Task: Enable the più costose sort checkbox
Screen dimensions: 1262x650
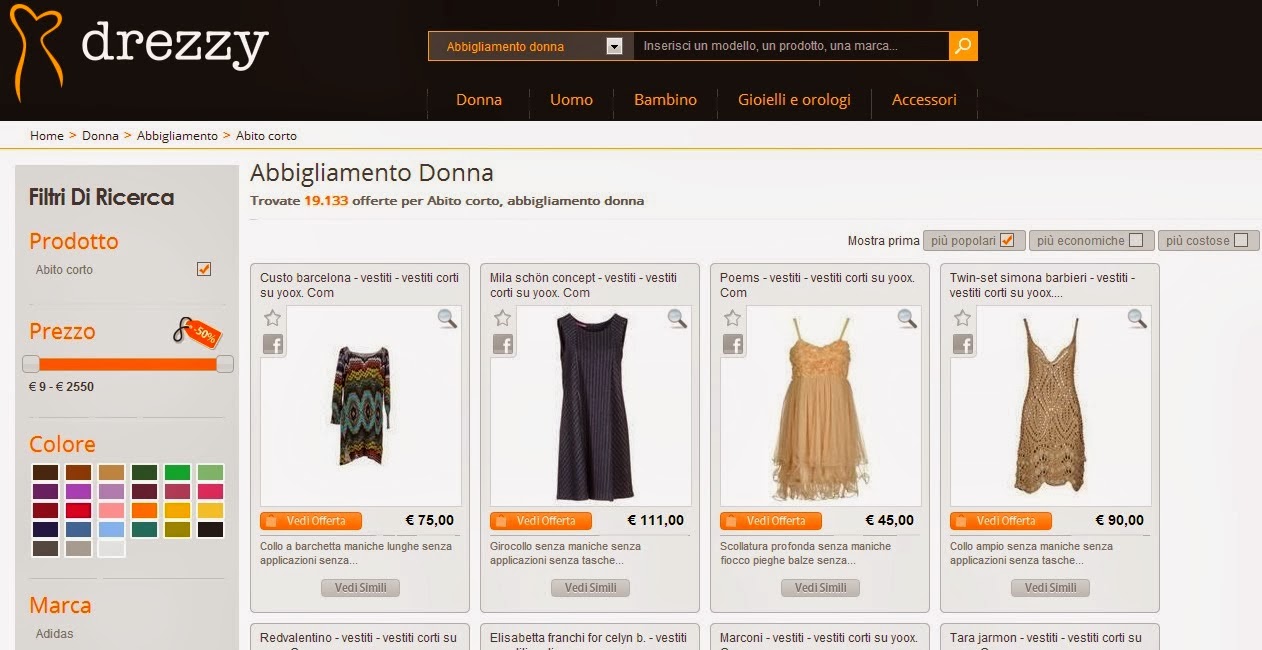Action: [1241, 240]
